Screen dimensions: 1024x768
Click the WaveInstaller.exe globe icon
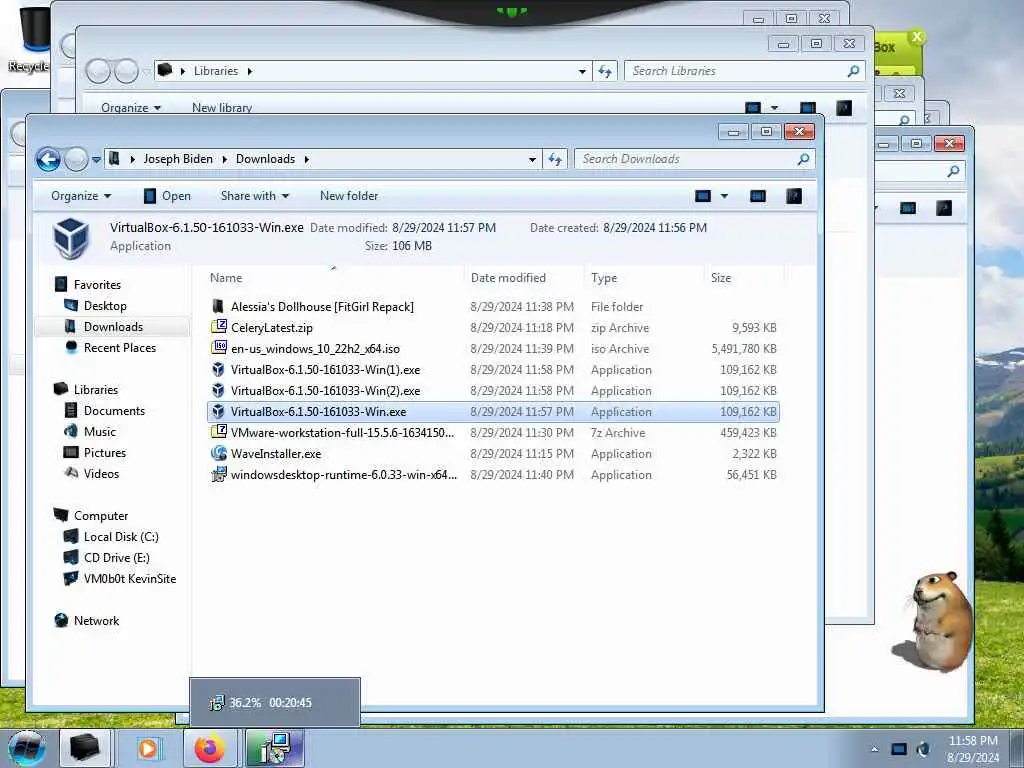pos(219,453)
